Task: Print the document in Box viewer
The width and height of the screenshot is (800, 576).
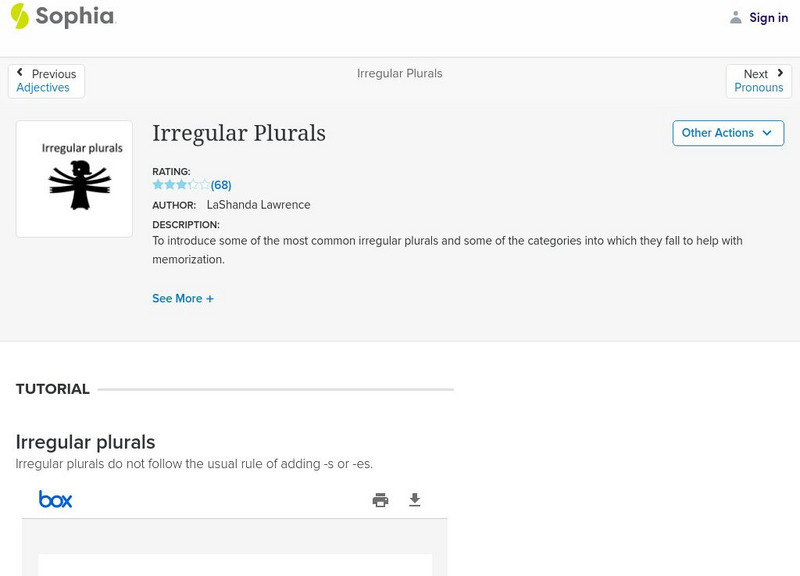Action: click(380, 500)
